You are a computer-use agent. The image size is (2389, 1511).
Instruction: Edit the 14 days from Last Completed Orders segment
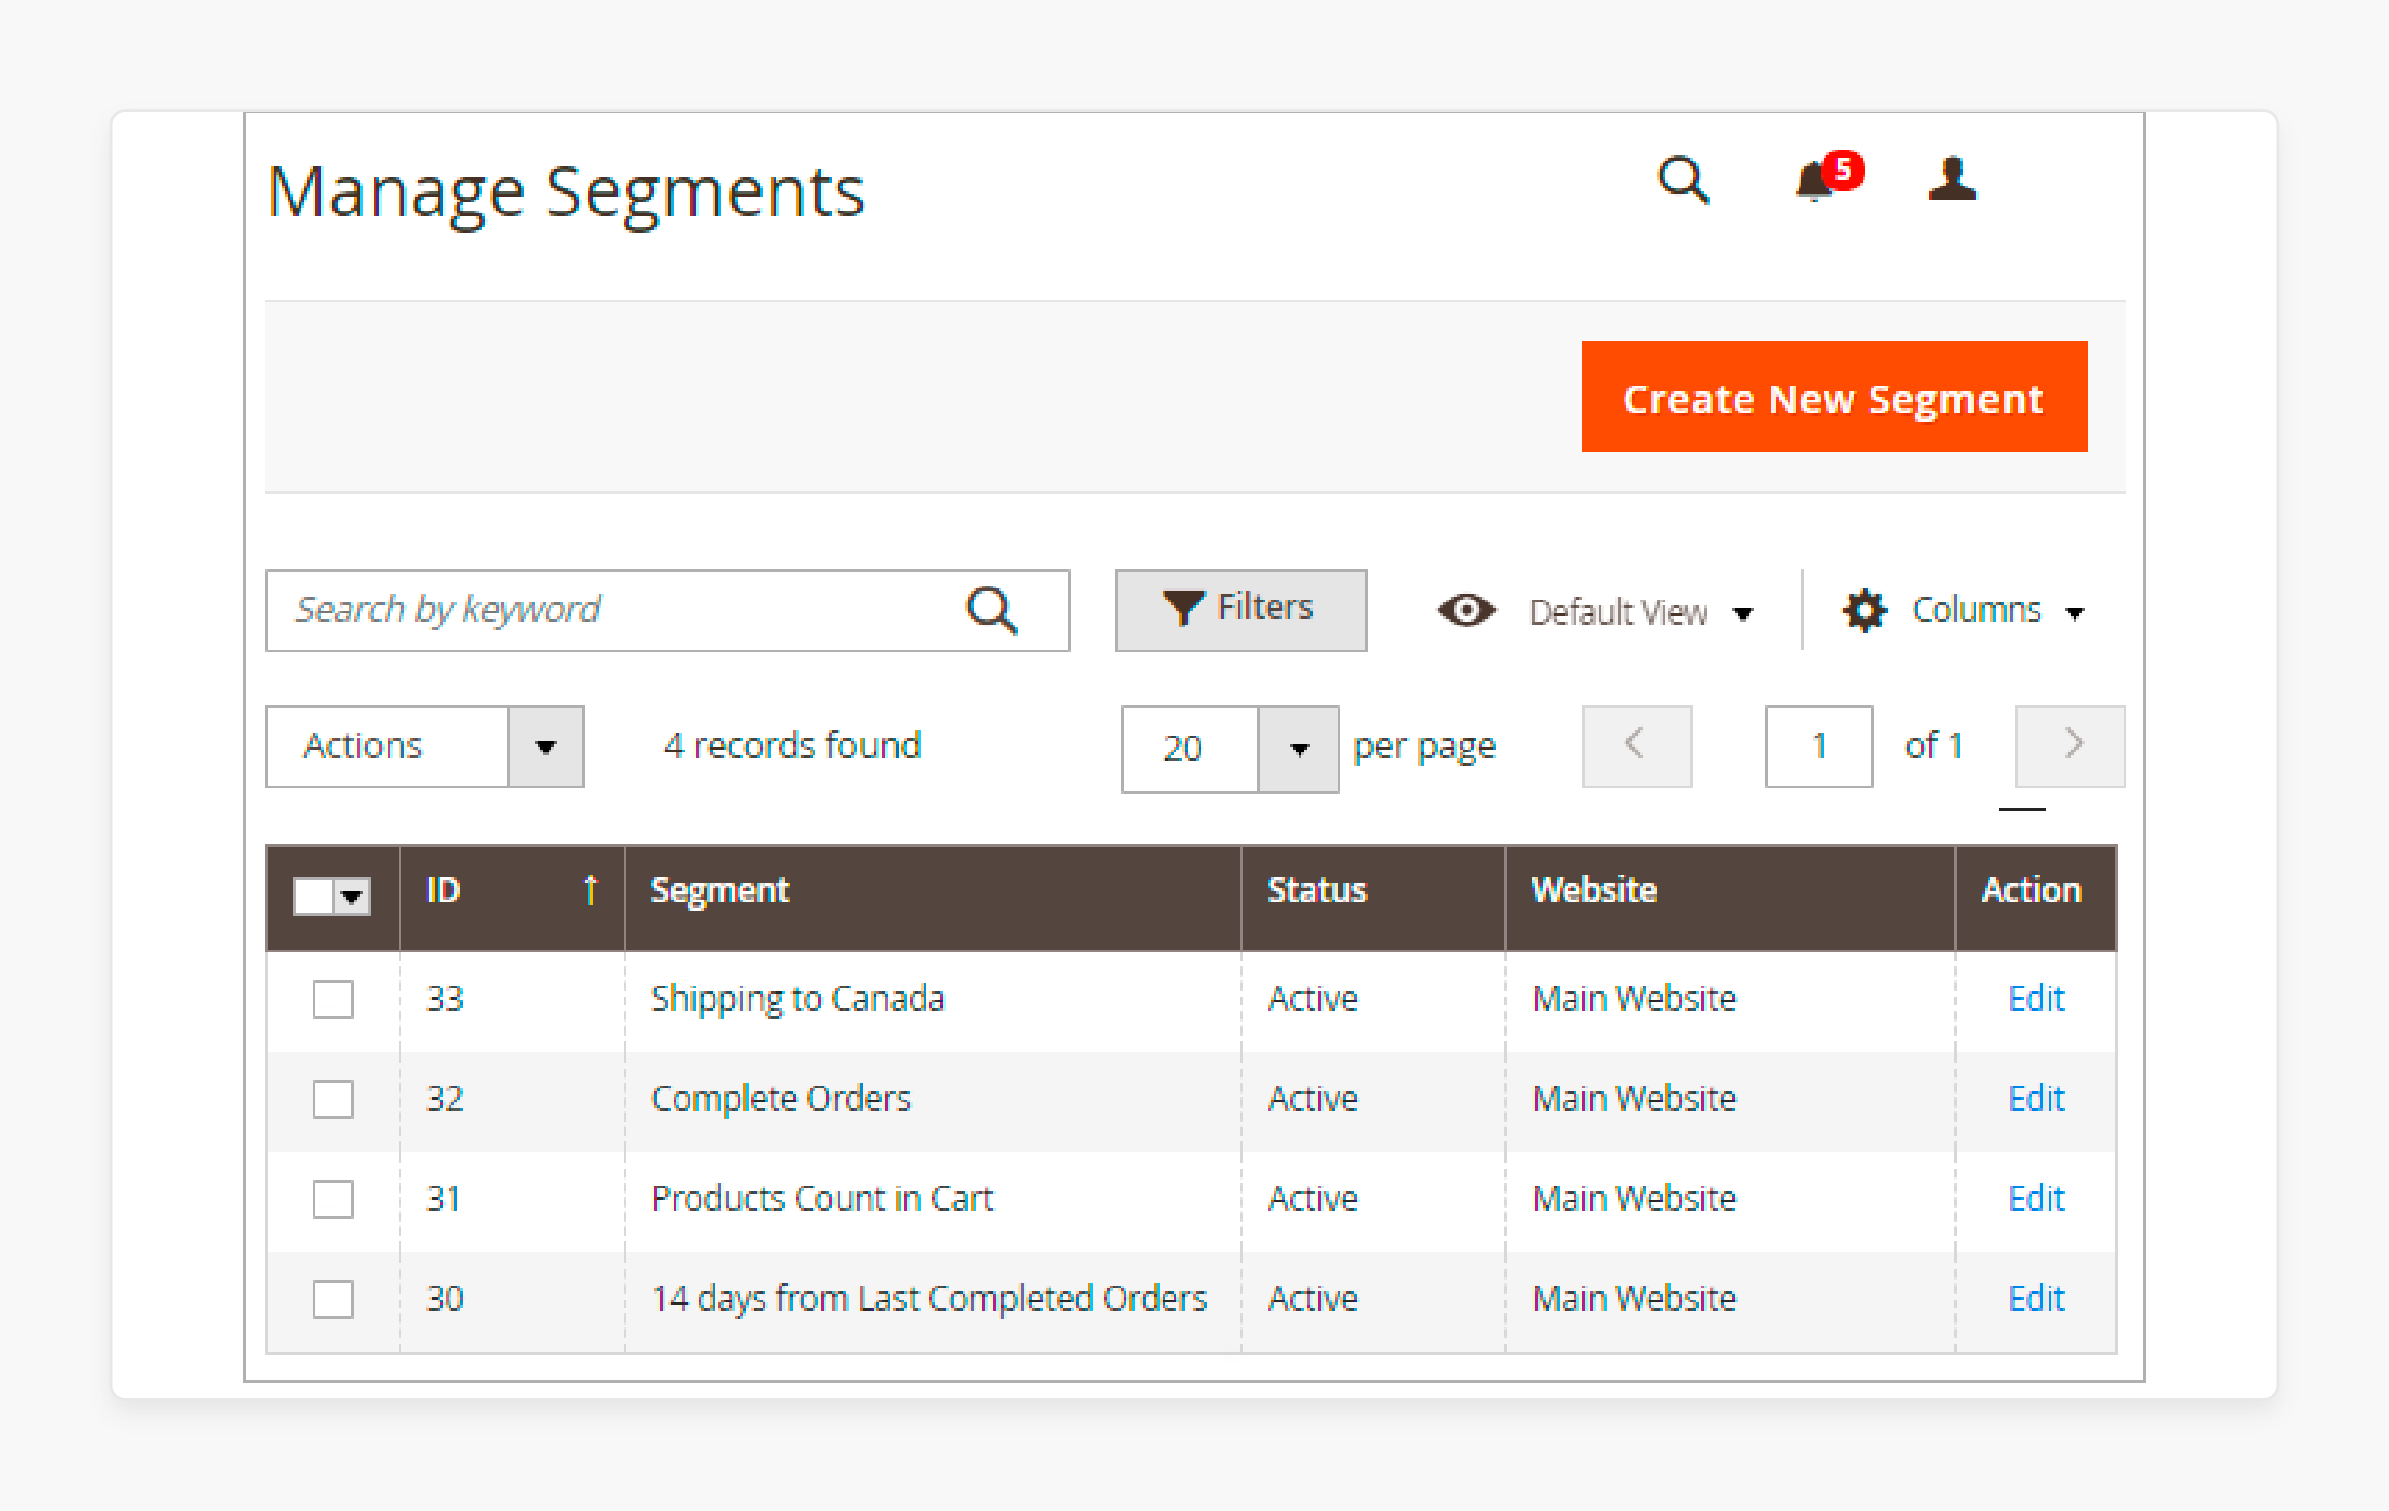coord(2036,1298)
